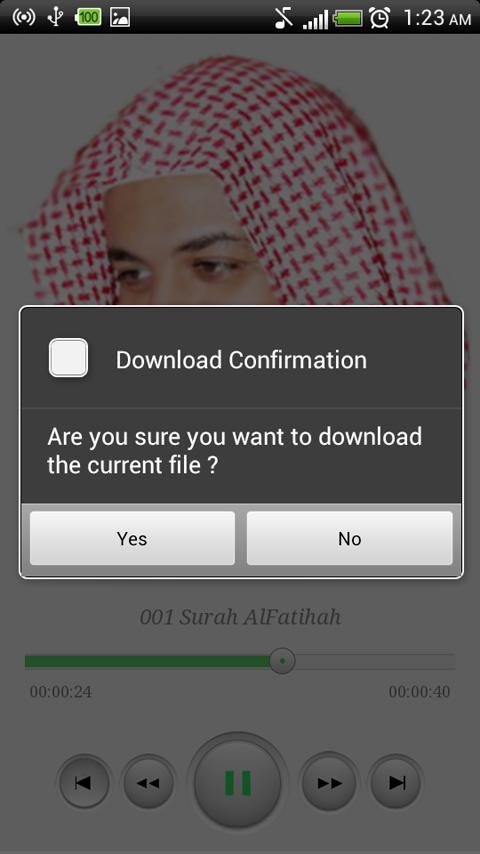Tap the 001 Surah AlFatihah title
Screen dimensions: 480x854
(x=240, y=617)
